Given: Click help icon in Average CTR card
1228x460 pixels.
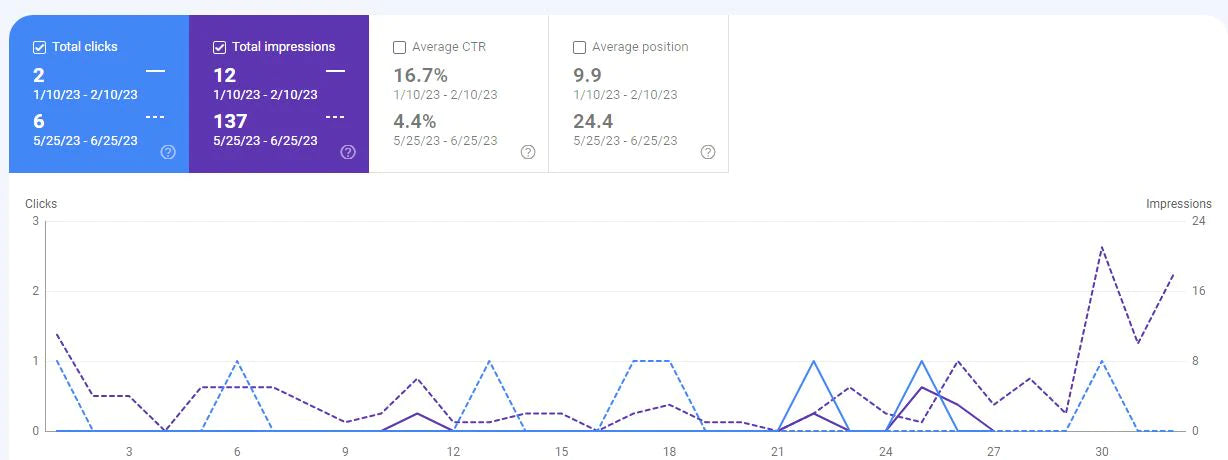Looking at the screenshot, I should point(528,152).
